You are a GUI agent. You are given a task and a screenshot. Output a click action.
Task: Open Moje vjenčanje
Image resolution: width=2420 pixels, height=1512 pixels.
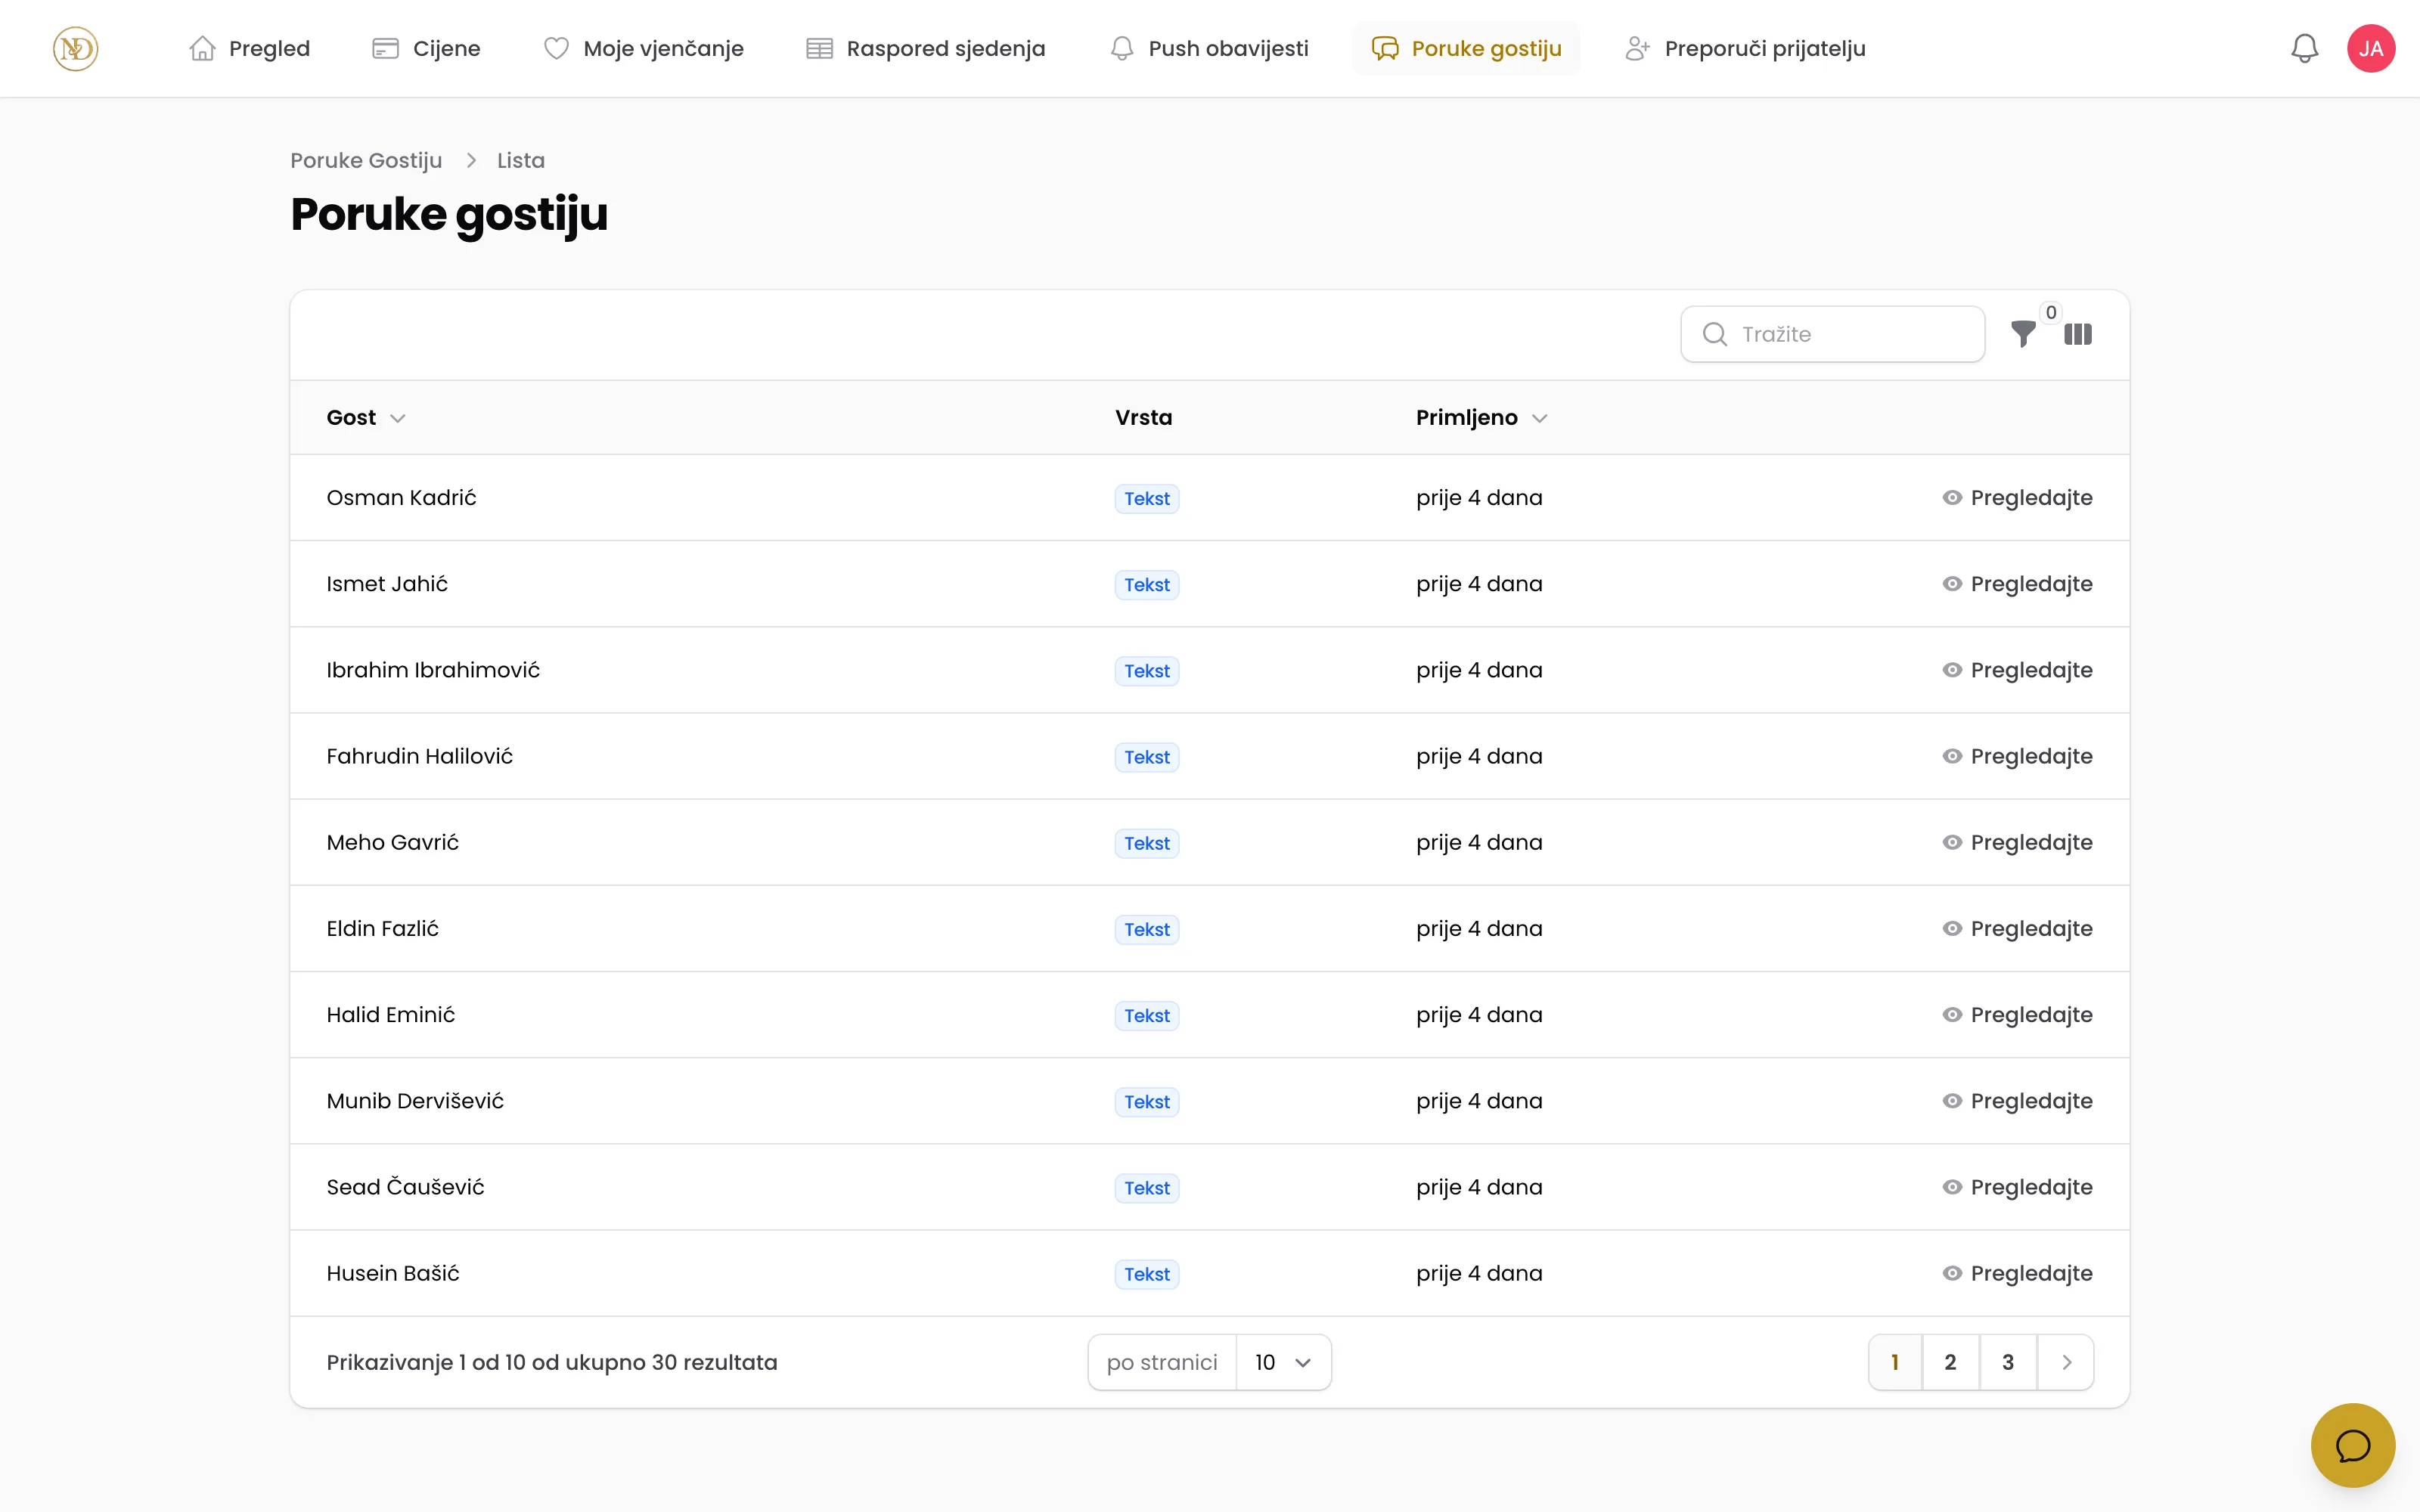point(643,48)
